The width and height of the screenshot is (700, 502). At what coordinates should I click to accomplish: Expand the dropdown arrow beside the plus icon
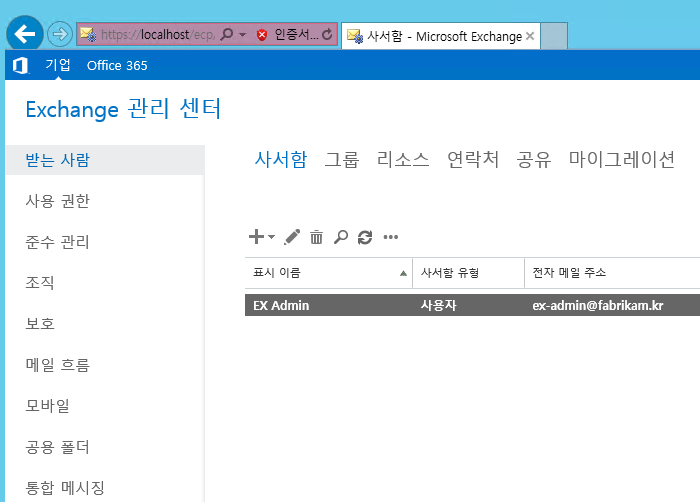(271, 237)
